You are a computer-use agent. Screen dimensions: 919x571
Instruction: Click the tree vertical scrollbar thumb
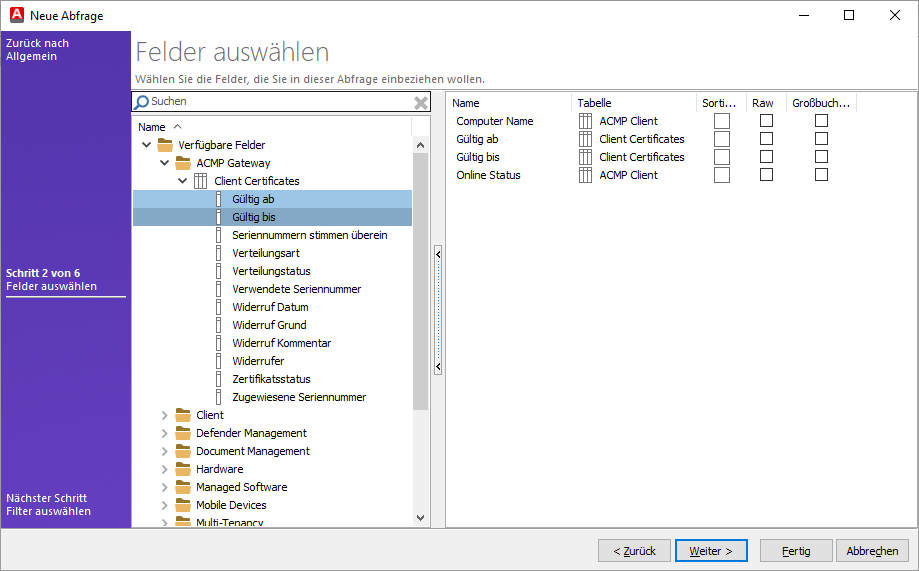point(420,281)
